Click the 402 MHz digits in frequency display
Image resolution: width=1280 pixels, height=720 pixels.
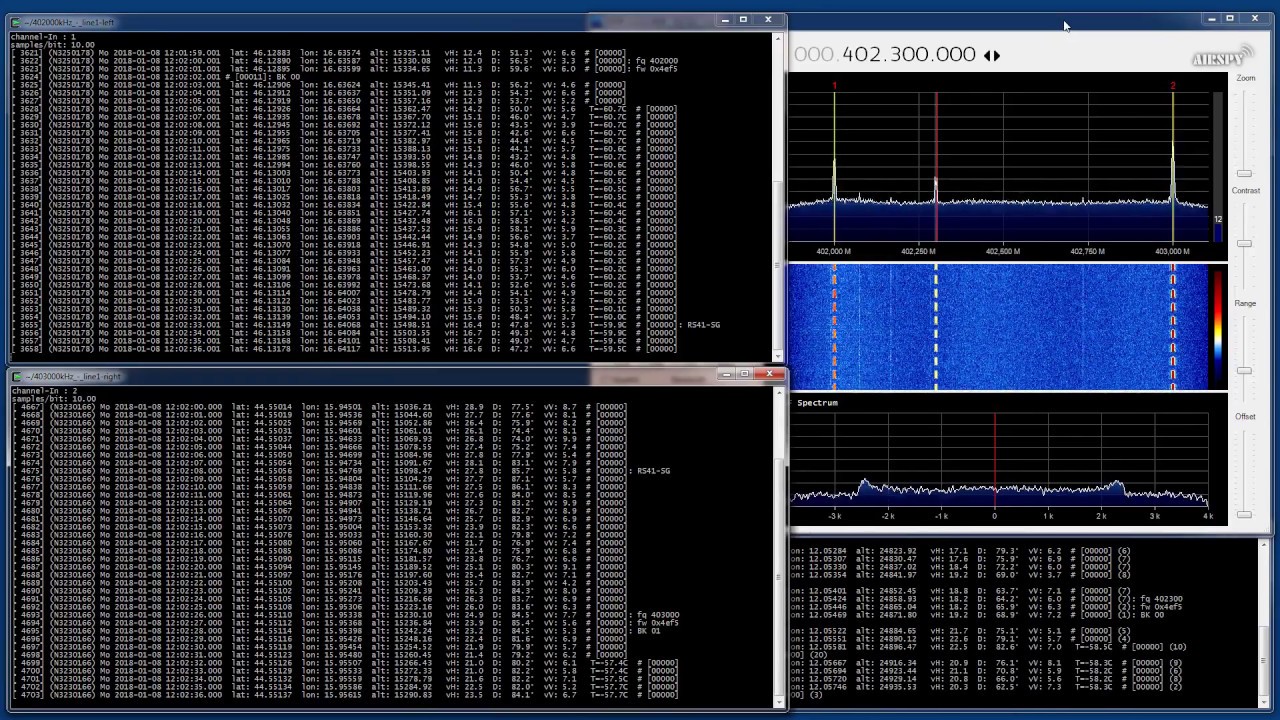[x=860, y=55]
